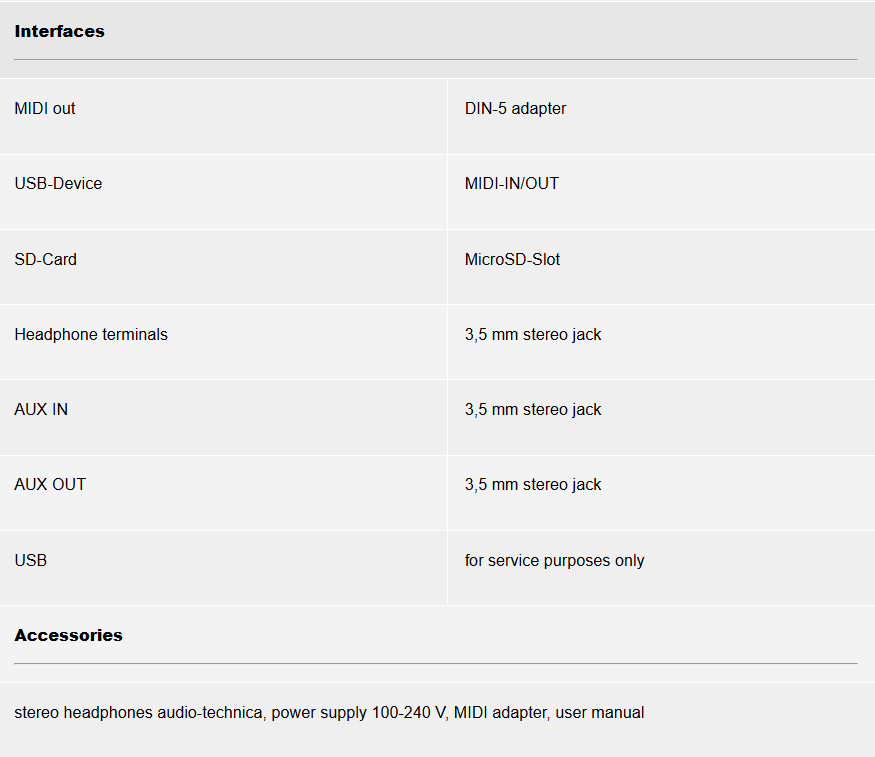Click the MIDI-IN/OUT value cell
The height and width of the screenshot is (757, 875).
[x=511, y=183]
